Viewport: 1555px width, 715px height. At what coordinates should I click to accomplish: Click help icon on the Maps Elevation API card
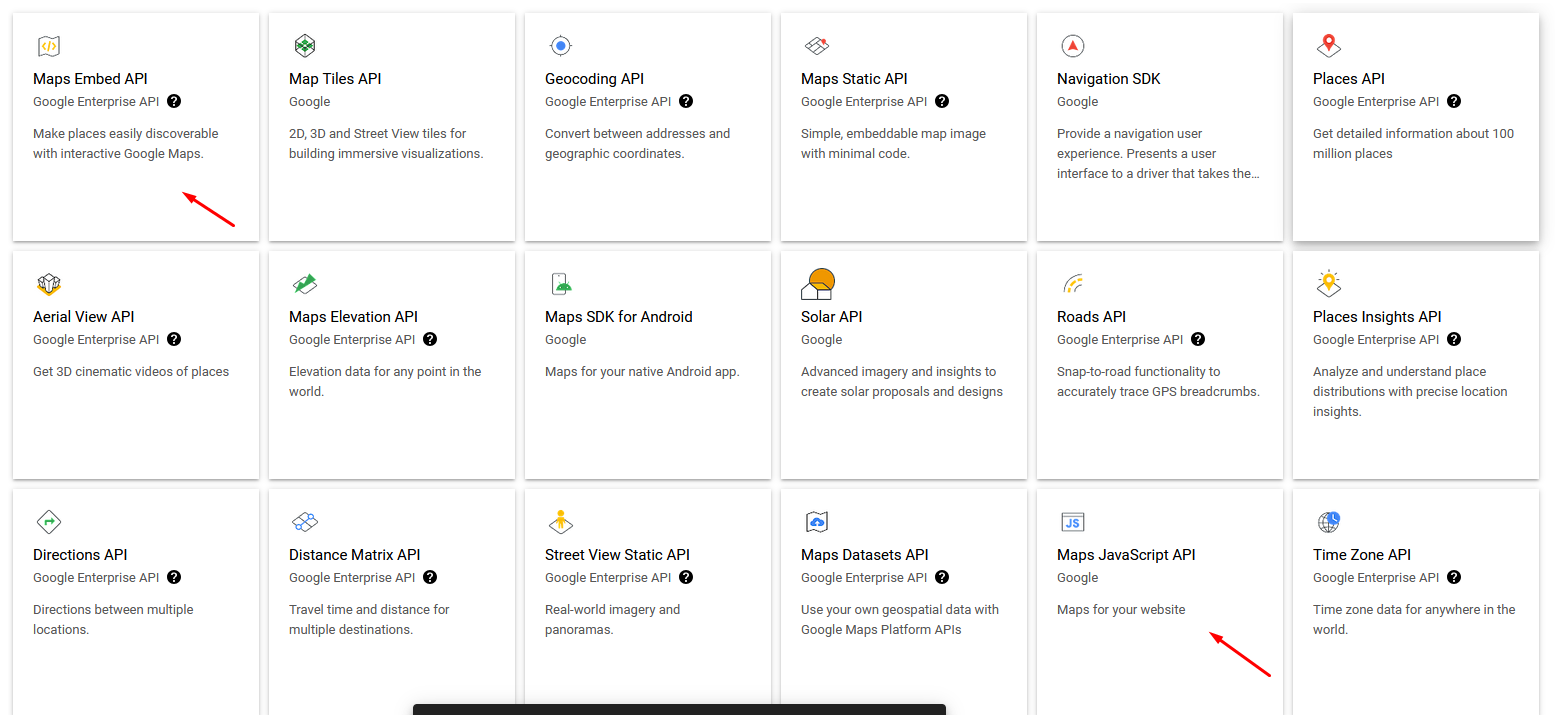click(x=430, y=339)
